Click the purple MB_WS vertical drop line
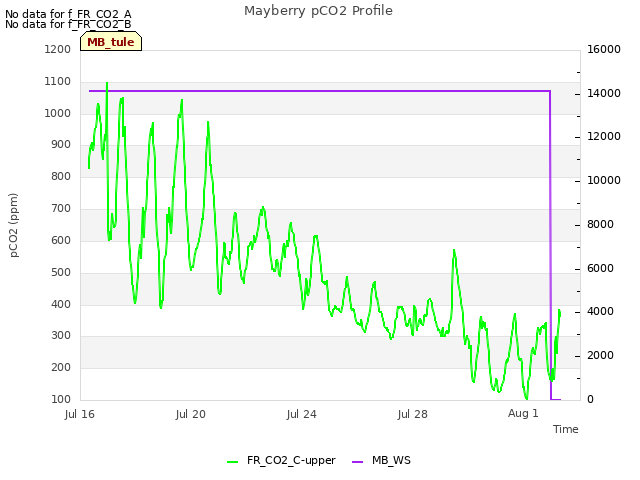The width and height of the screenshot is (640, 480). (551, 245)
